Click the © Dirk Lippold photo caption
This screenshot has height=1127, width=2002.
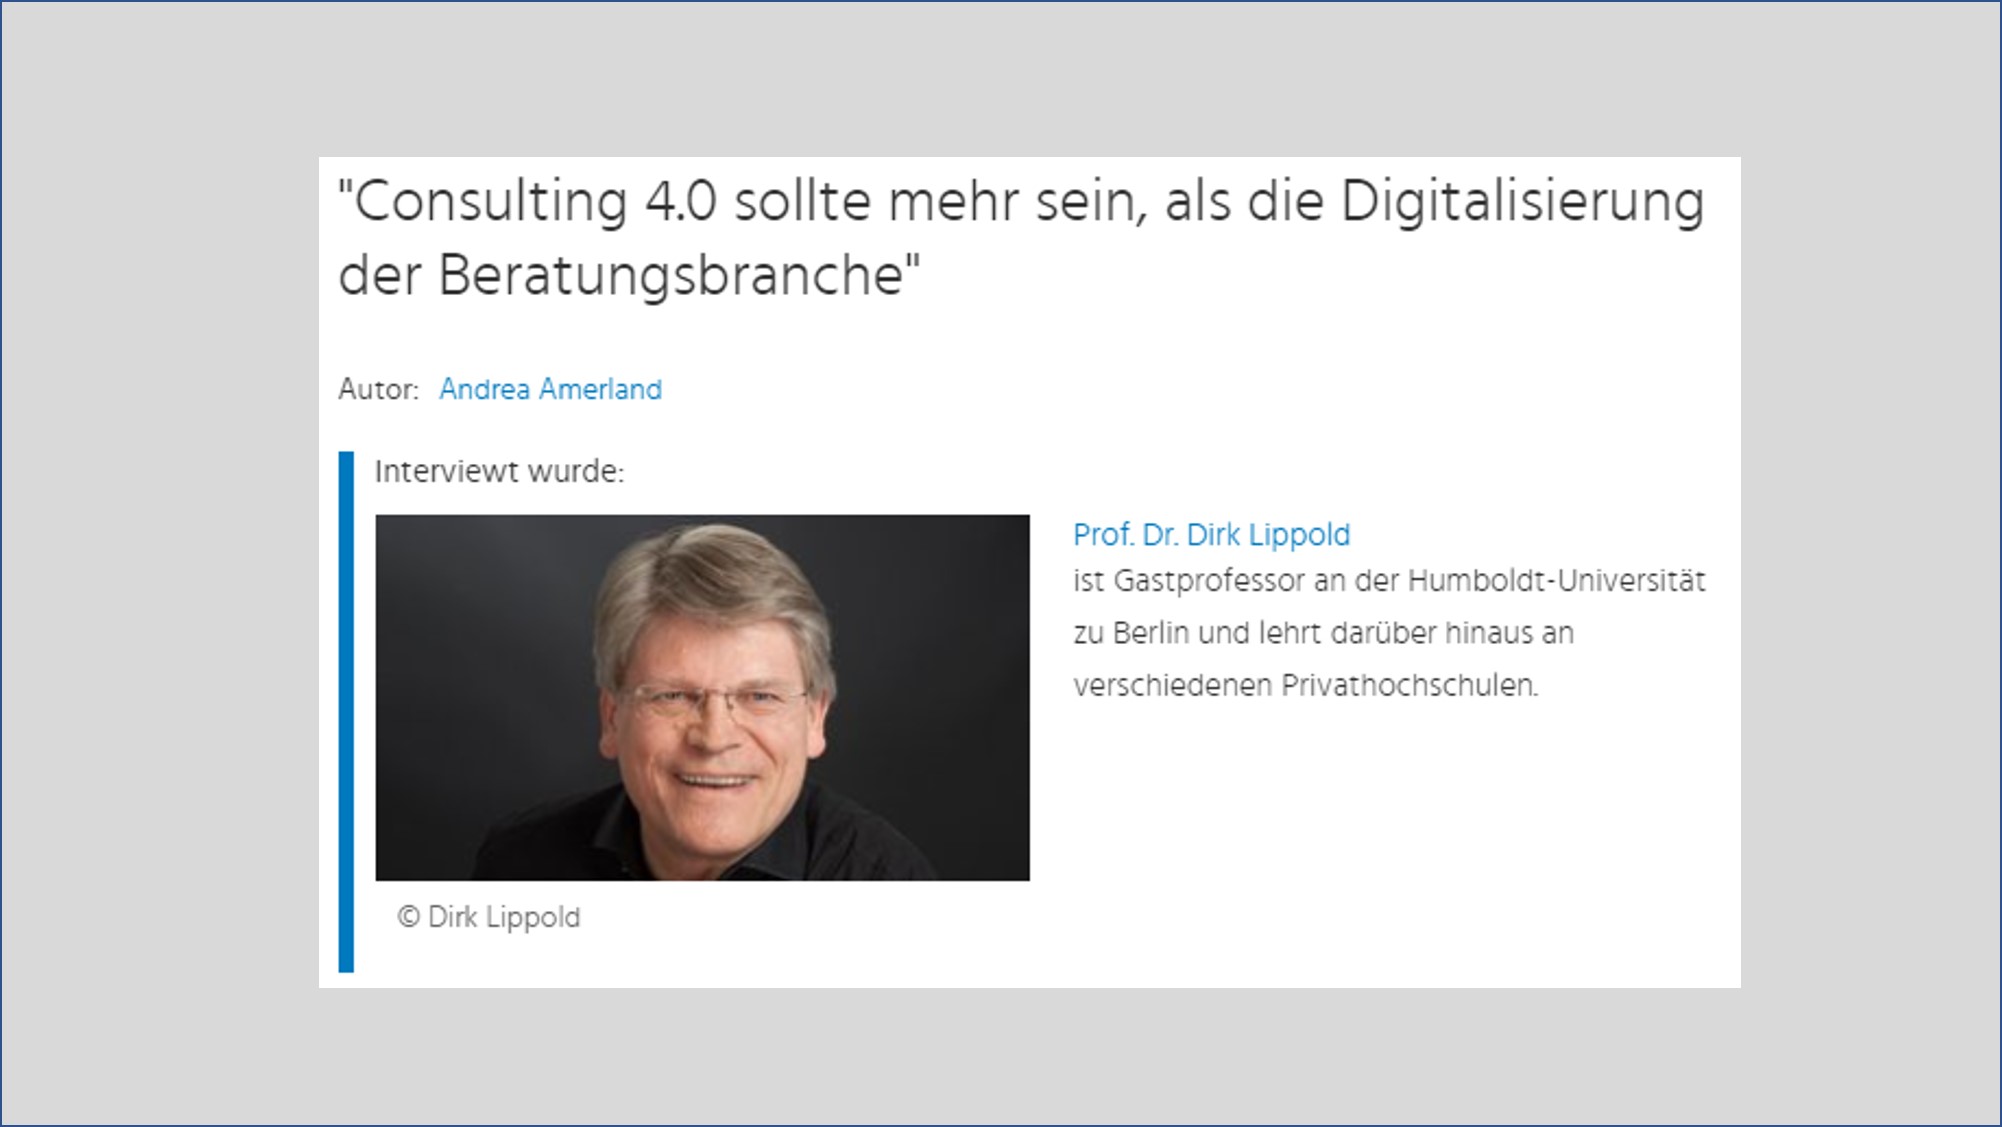489,917
